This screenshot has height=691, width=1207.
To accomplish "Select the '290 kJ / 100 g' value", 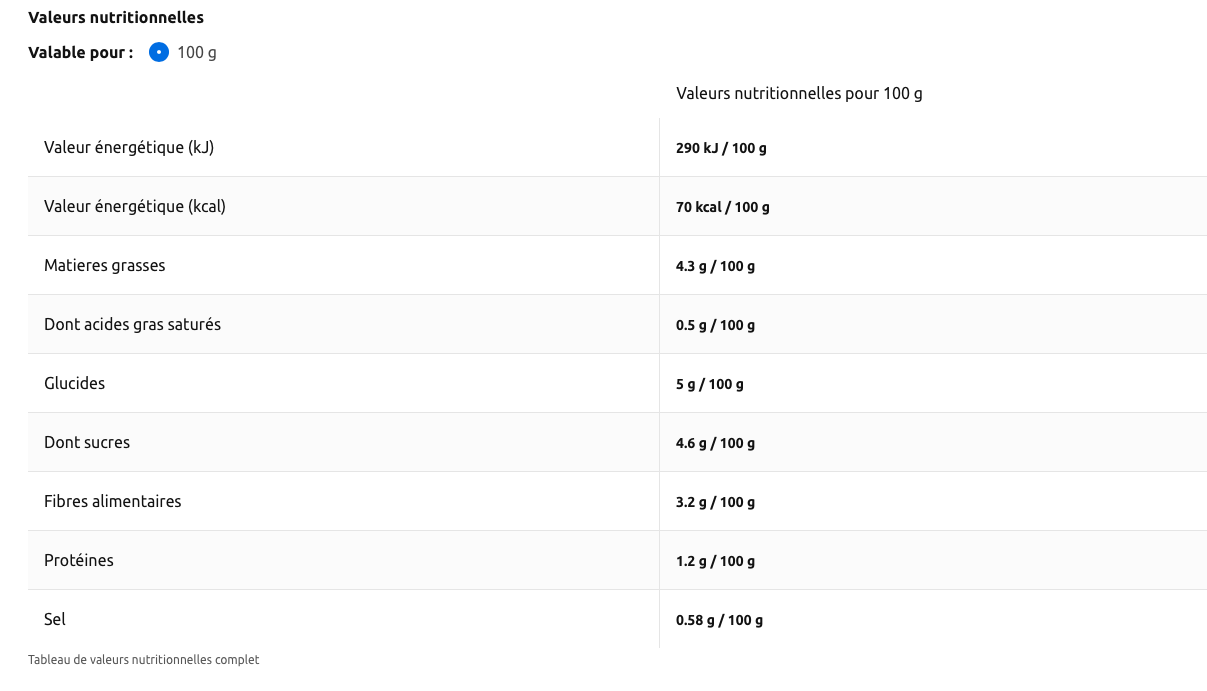I will click(x=721, y=149).
